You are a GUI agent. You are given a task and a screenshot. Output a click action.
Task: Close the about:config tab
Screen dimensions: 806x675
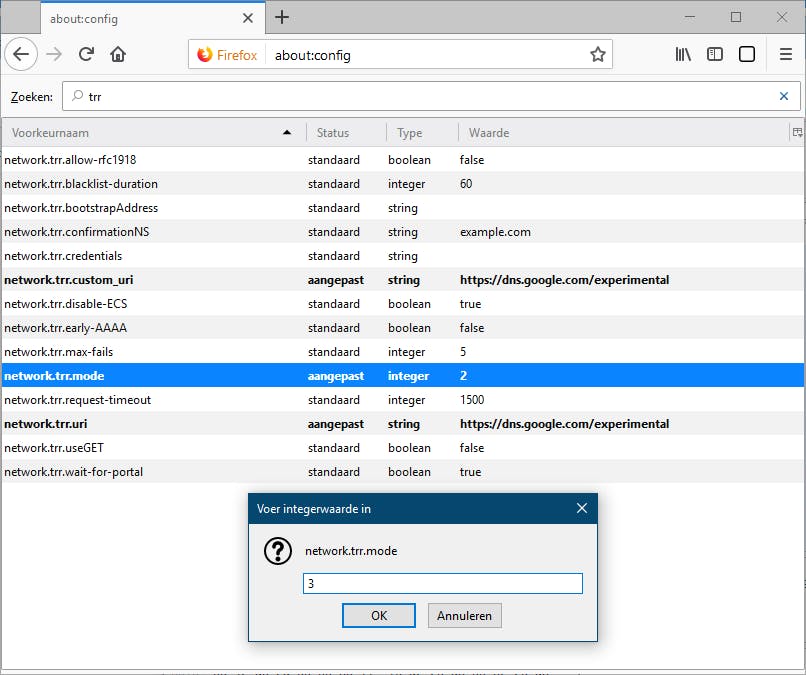248,19
